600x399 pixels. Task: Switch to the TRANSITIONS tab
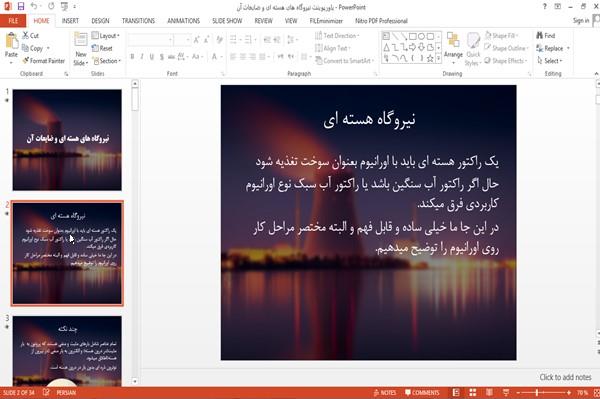(138, 21)
